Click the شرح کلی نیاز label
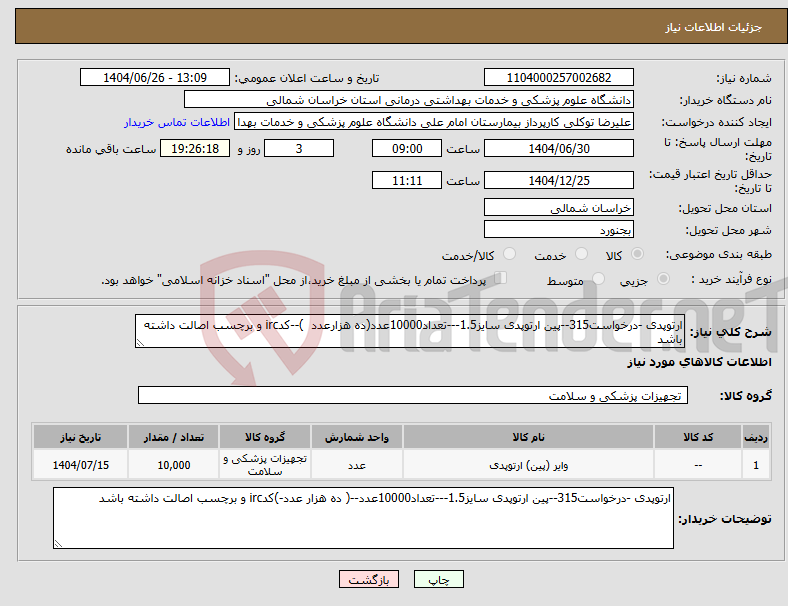 (x=730, y=332)
